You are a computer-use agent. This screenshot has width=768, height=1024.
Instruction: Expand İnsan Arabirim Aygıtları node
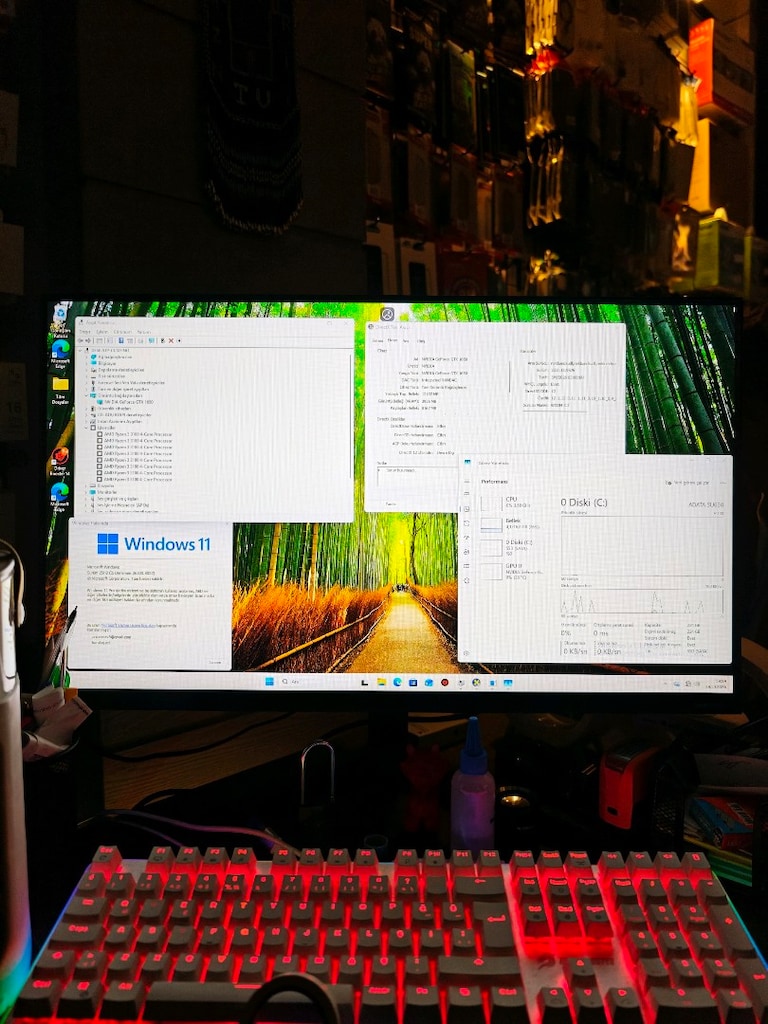tap(86, 421)
